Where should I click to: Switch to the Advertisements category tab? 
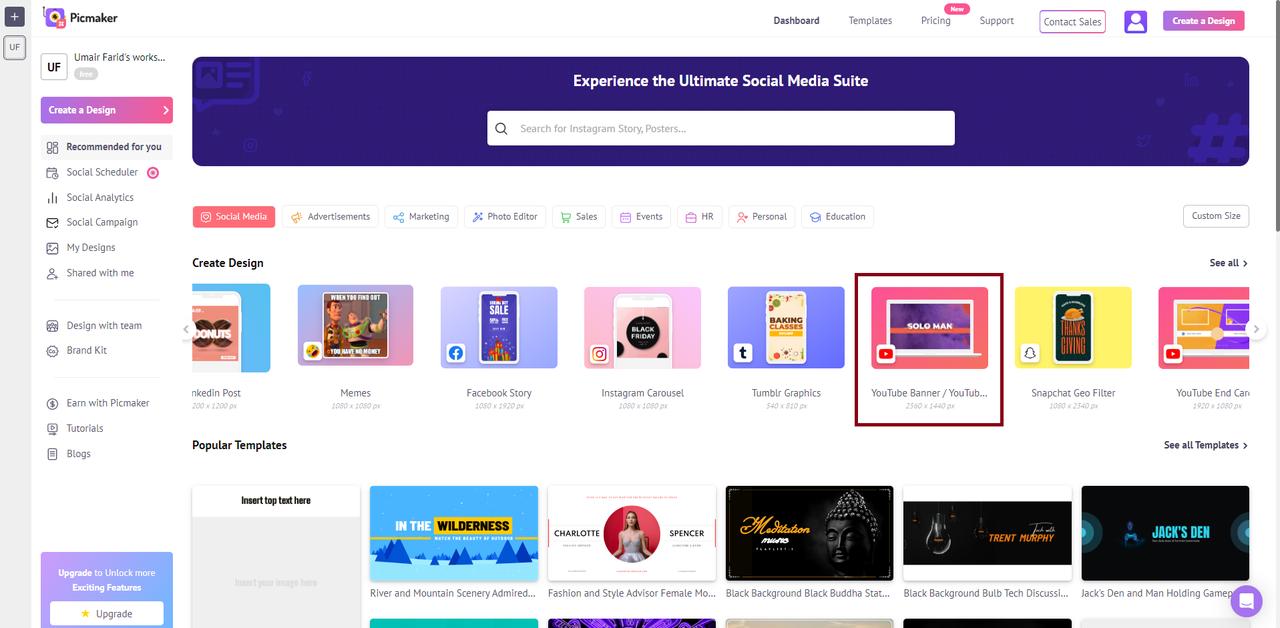[330, 216]
